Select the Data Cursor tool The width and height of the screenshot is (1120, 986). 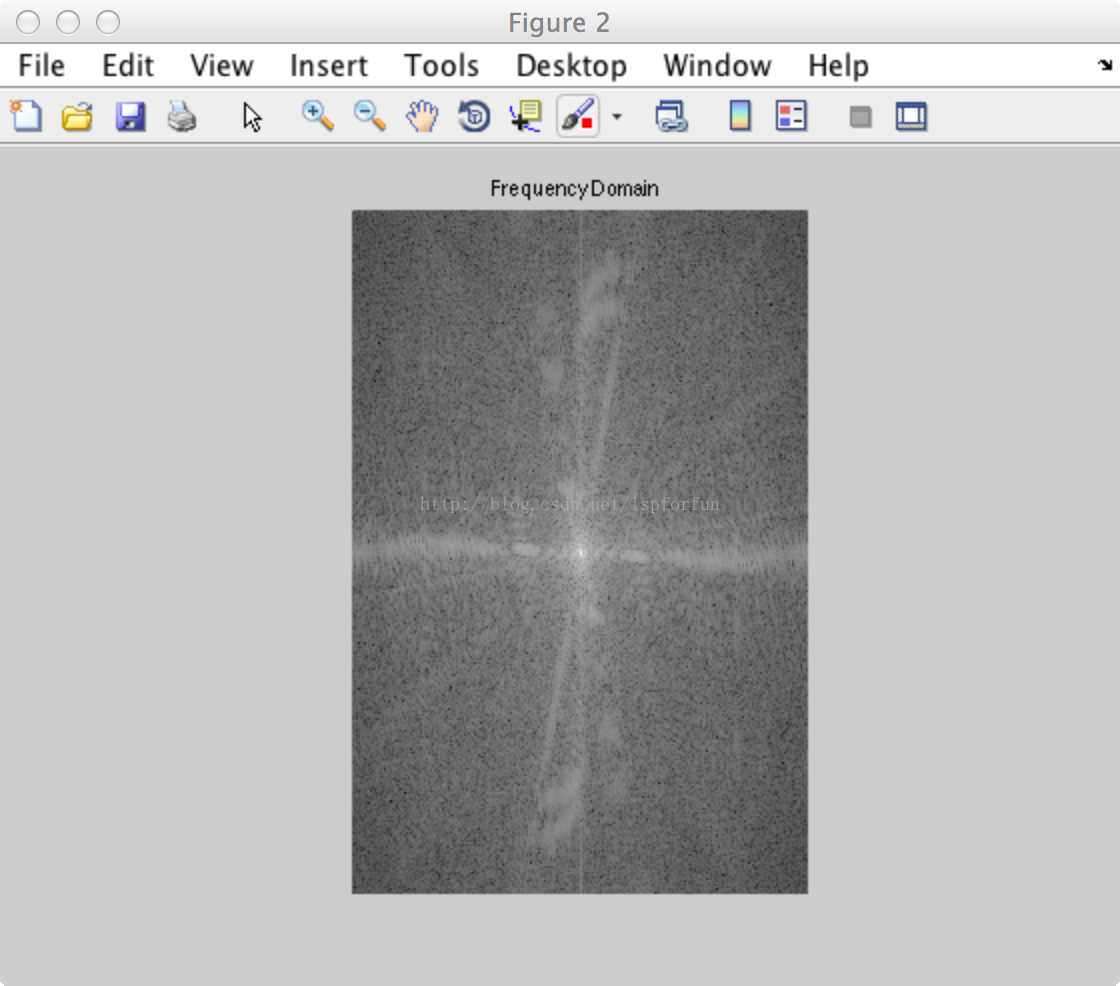pyautogui.click(x=526, y=116)
